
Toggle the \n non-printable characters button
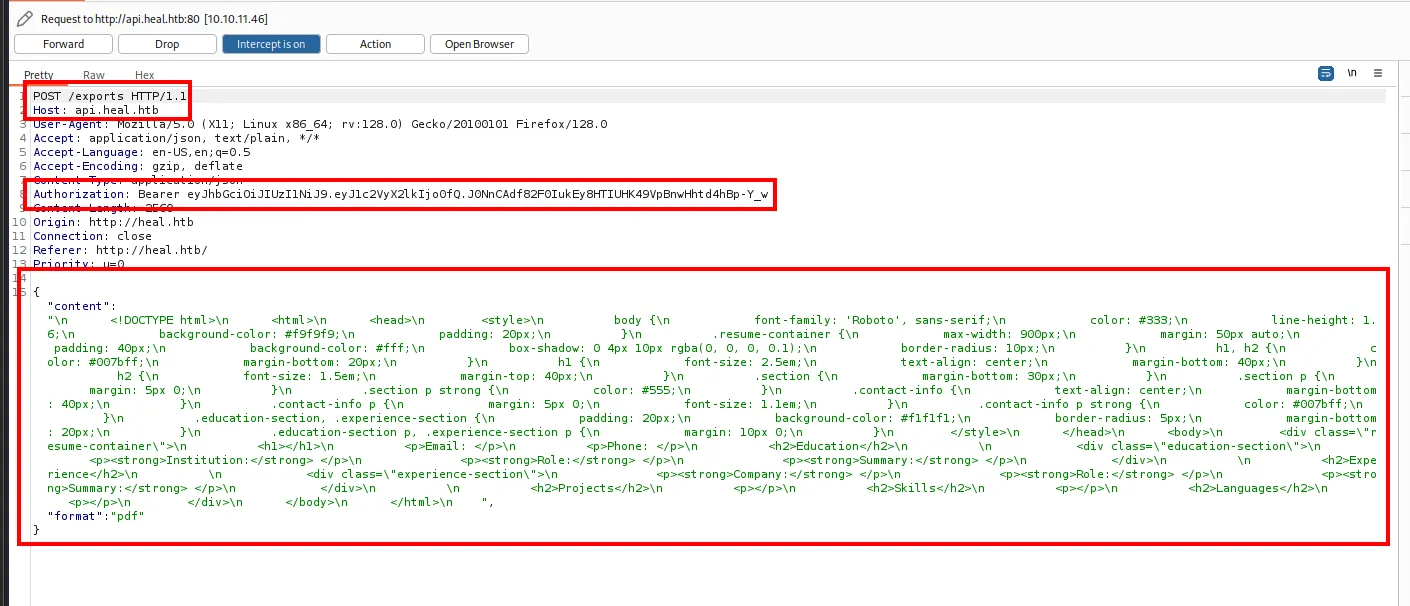click(x=1352, y=73)
